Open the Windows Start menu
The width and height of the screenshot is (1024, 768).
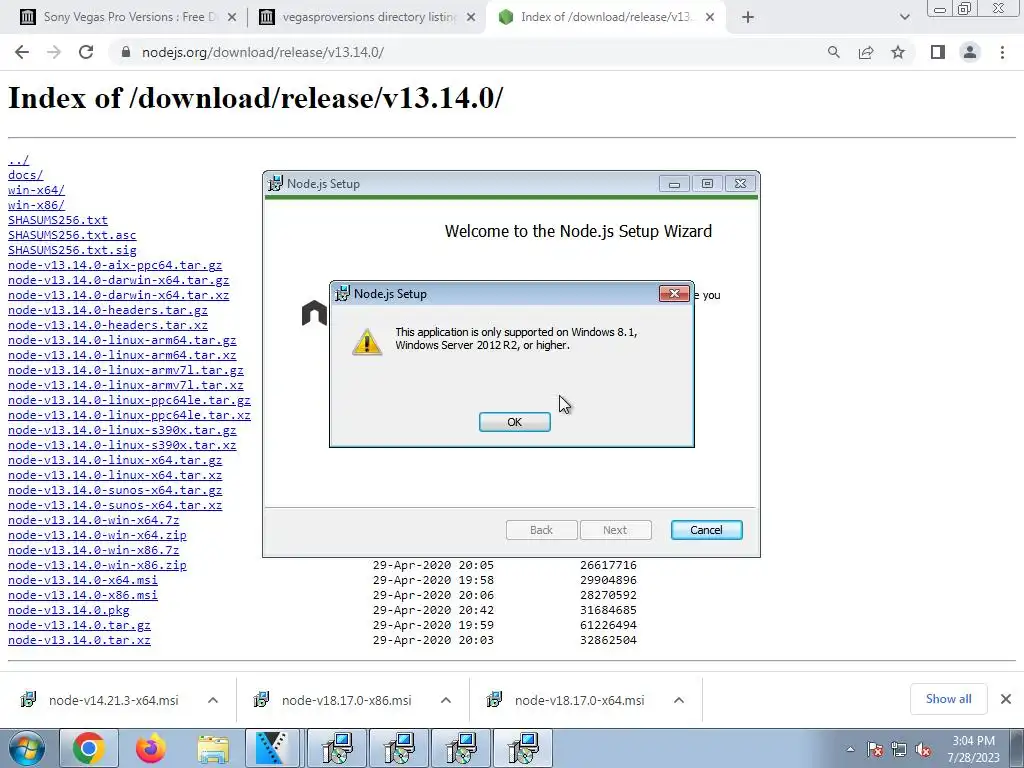[x=27, y=748]
